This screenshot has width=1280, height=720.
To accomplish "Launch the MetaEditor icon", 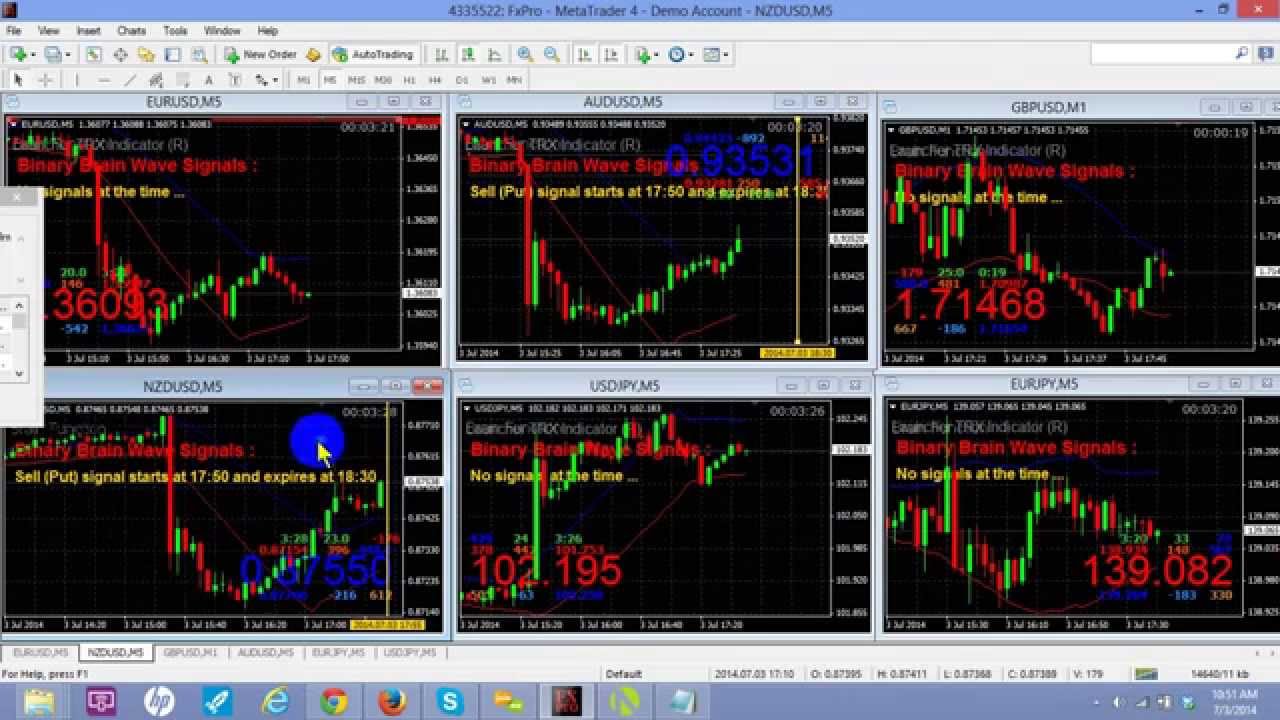I will coord(313,54).
